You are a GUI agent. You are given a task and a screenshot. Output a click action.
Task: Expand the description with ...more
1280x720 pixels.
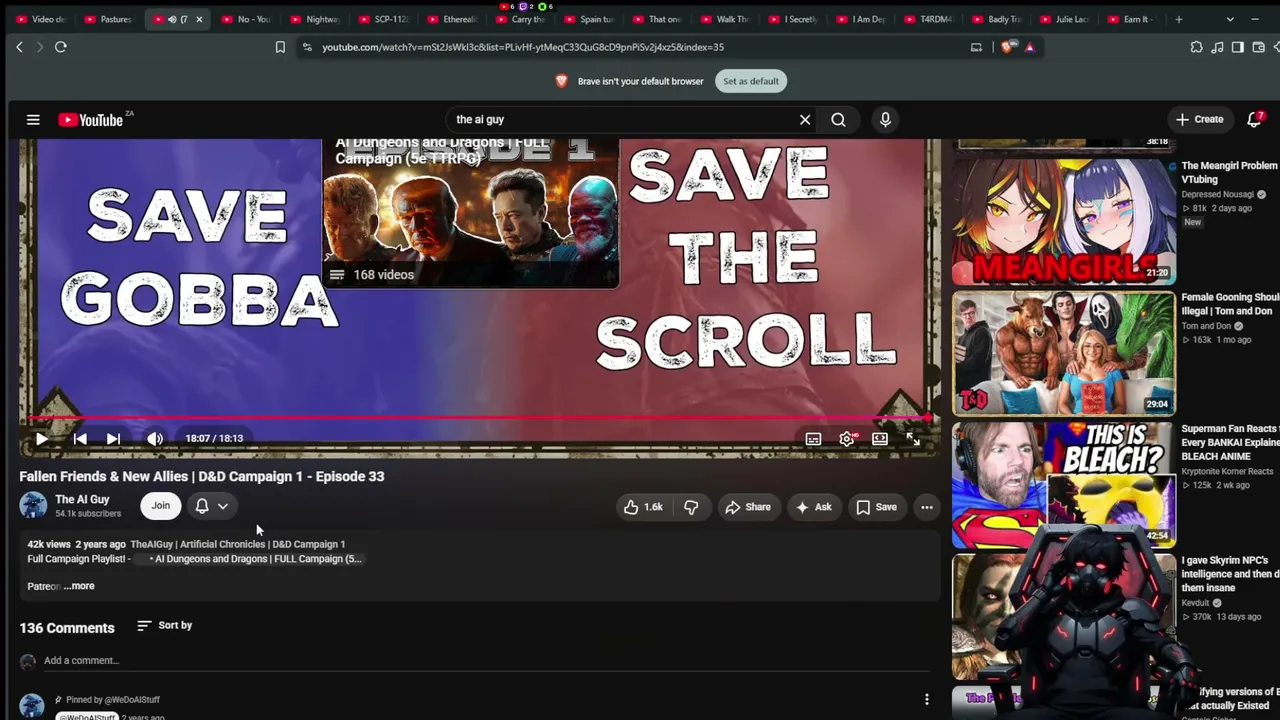tap(79, 586)
